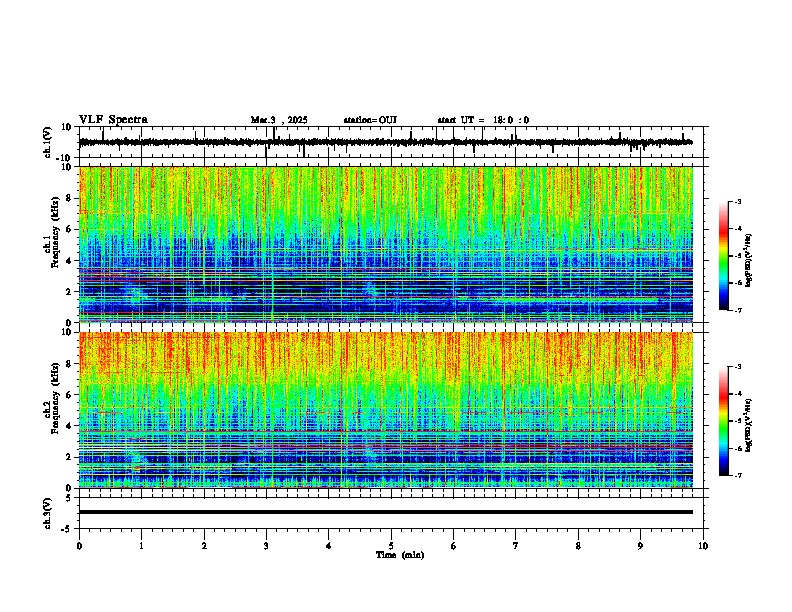Screen dimensions: 792x612
Task: Click the "-3" tick on ch.2 colorbar
Action: (x=738, y=367)
